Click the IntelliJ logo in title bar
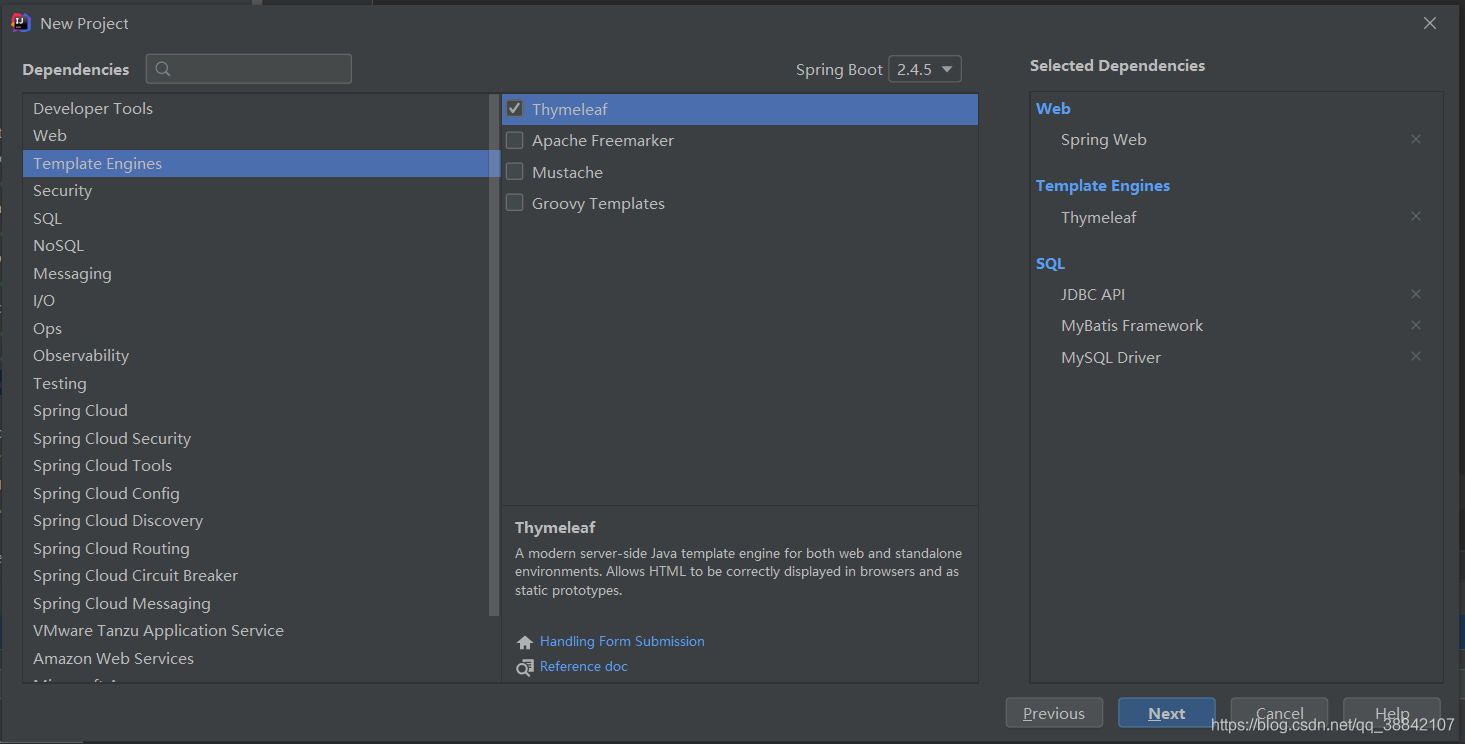This screenshot has width=1465, height=744. coord(21,22)
